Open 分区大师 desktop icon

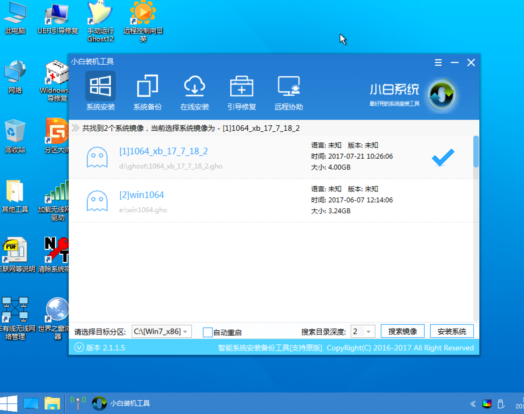tap(57, 136)
